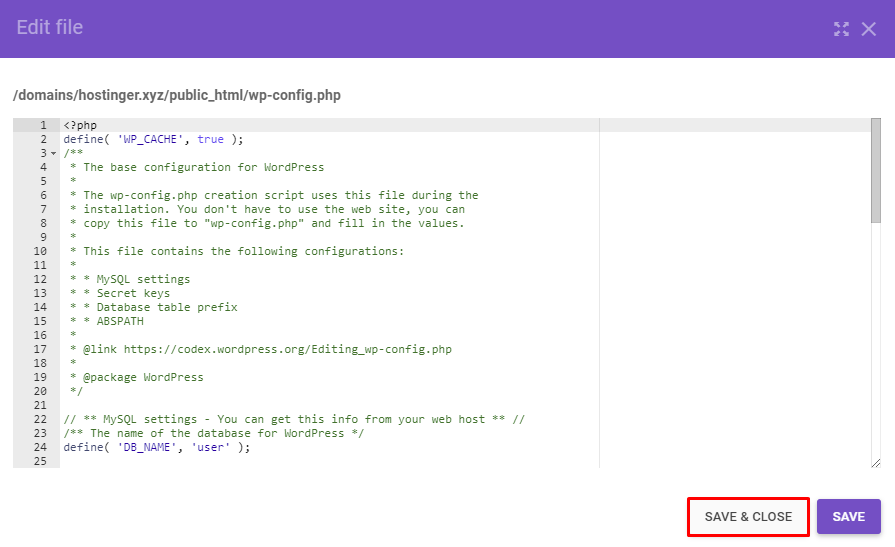Image resolution: width=895 pixels, height=547 pixels.
Task: Click the 'Edit file' dialog title
Action: click(50, 27)
